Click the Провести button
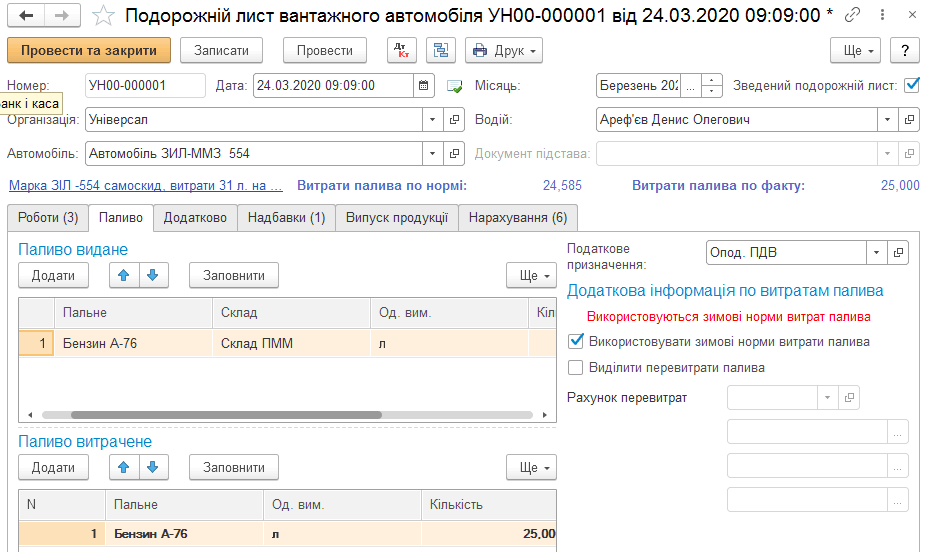928x552 pixels. tap(325, 51)
